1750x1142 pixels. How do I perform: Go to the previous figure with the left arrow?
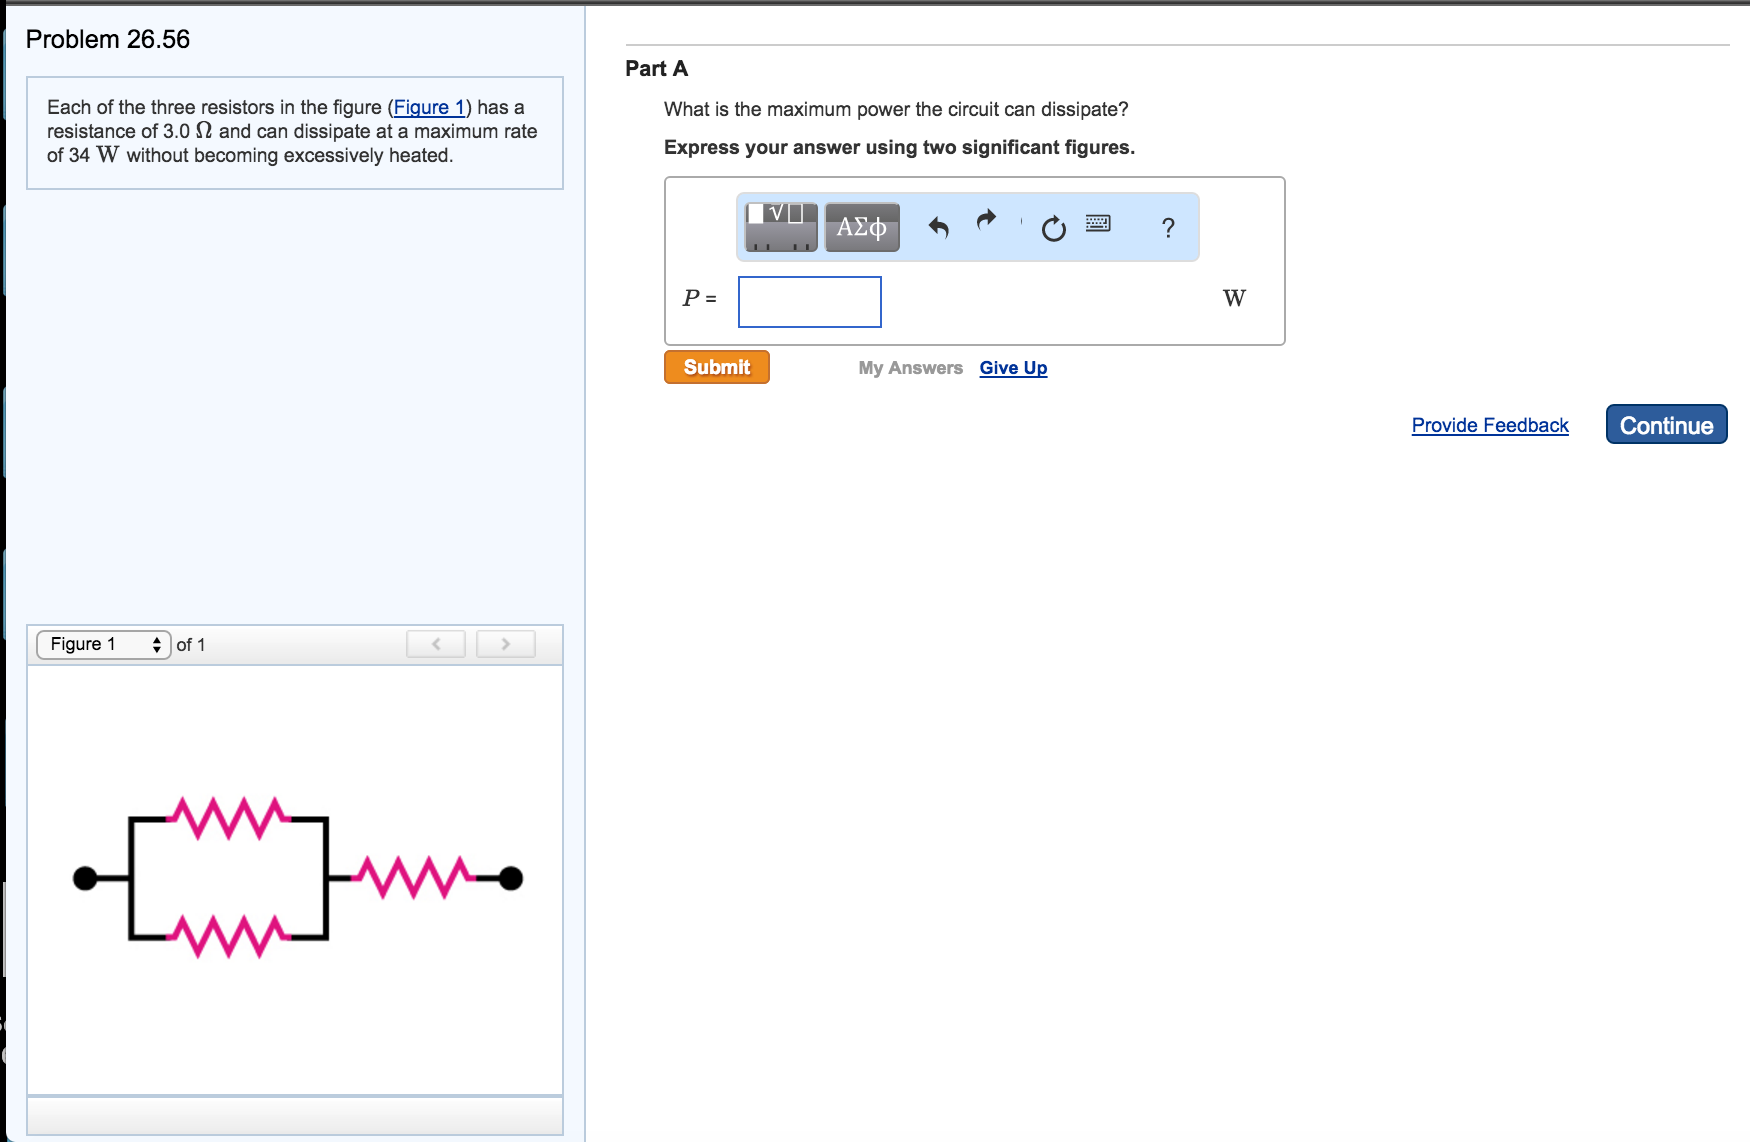pyautogui.click(x=435, y=644)
